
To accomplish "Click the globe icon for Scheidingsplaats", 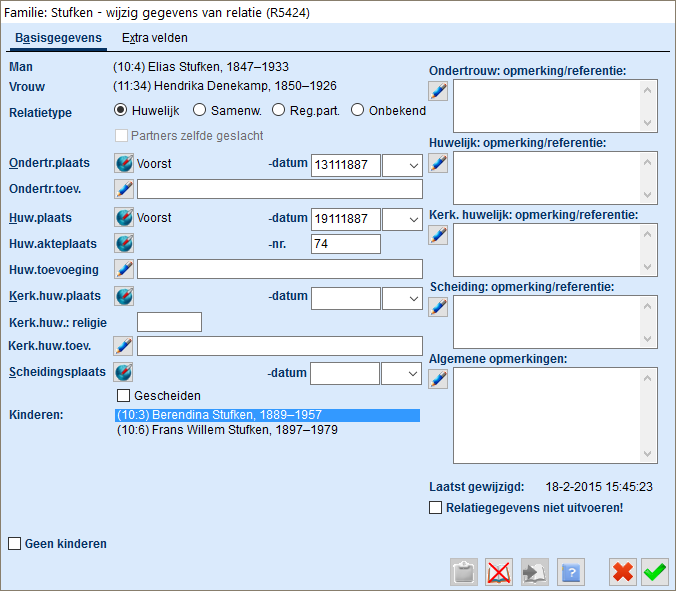I will point(124,373).
